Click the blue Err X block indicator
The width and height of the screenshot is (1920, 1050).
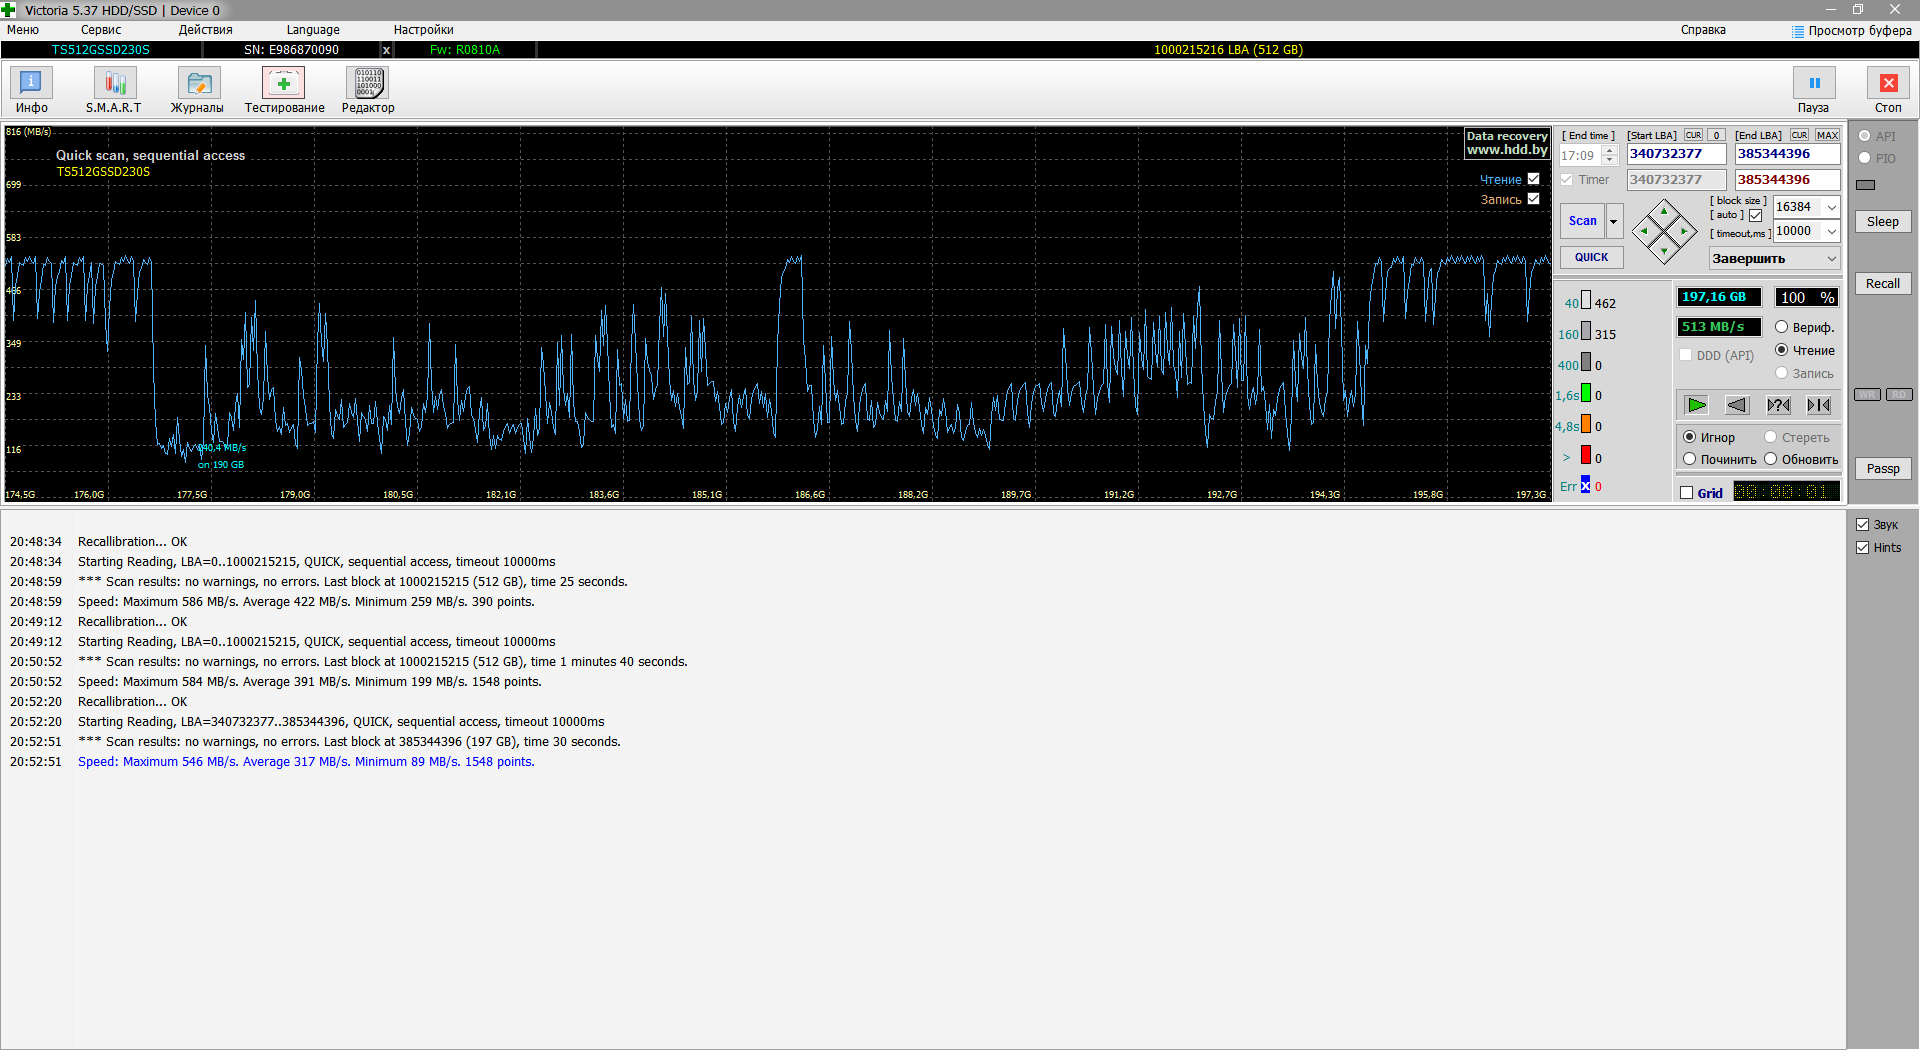pos(1586,486)
